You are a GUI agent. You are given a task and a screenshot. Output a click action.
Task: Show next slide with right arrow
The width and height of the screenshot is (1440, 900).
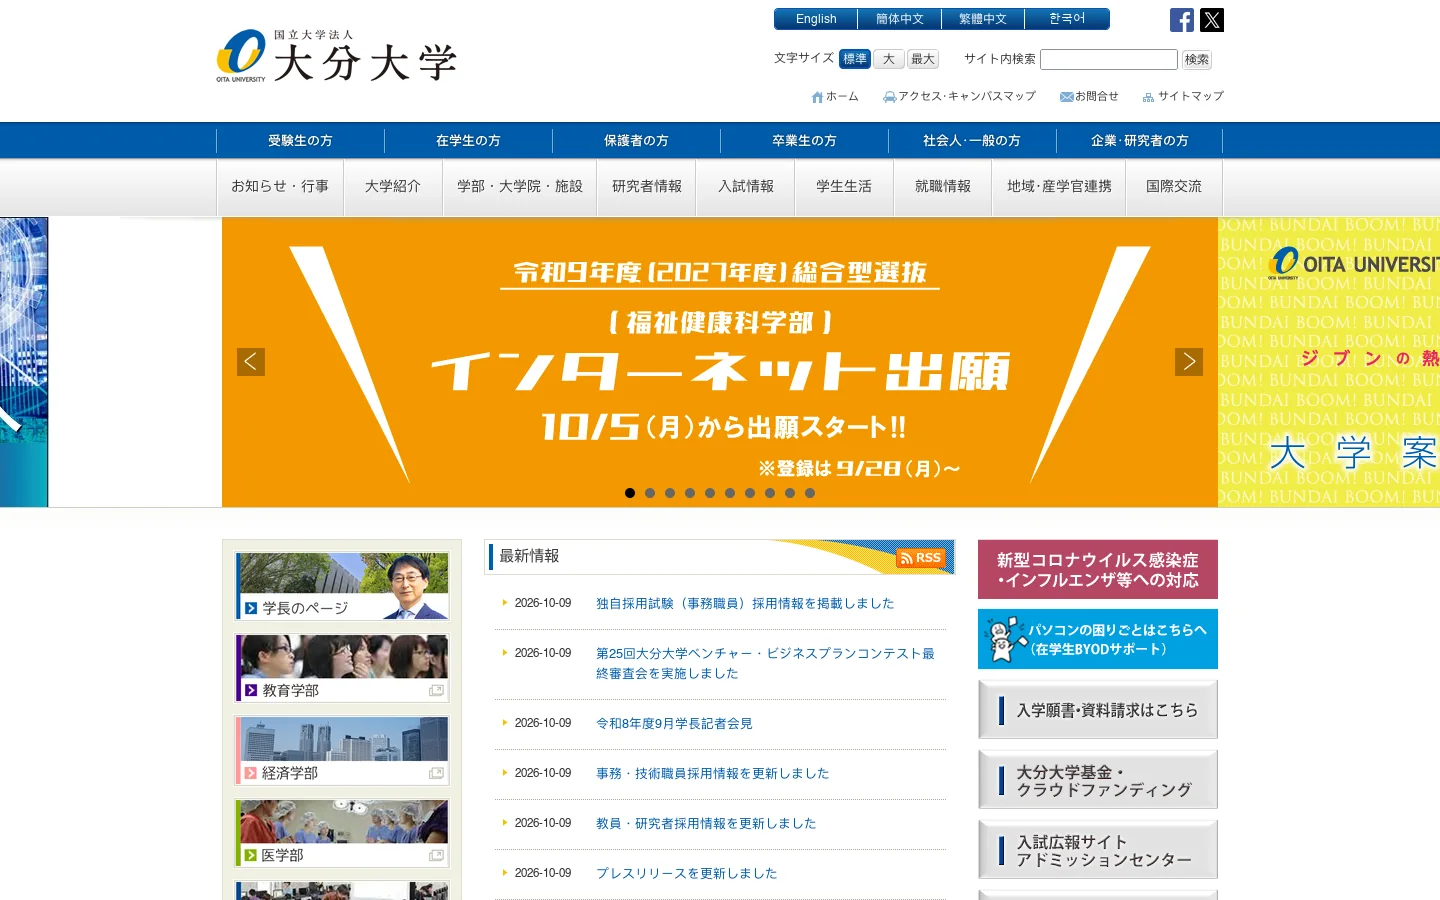pyautogui.click(x=1189, y=362)
